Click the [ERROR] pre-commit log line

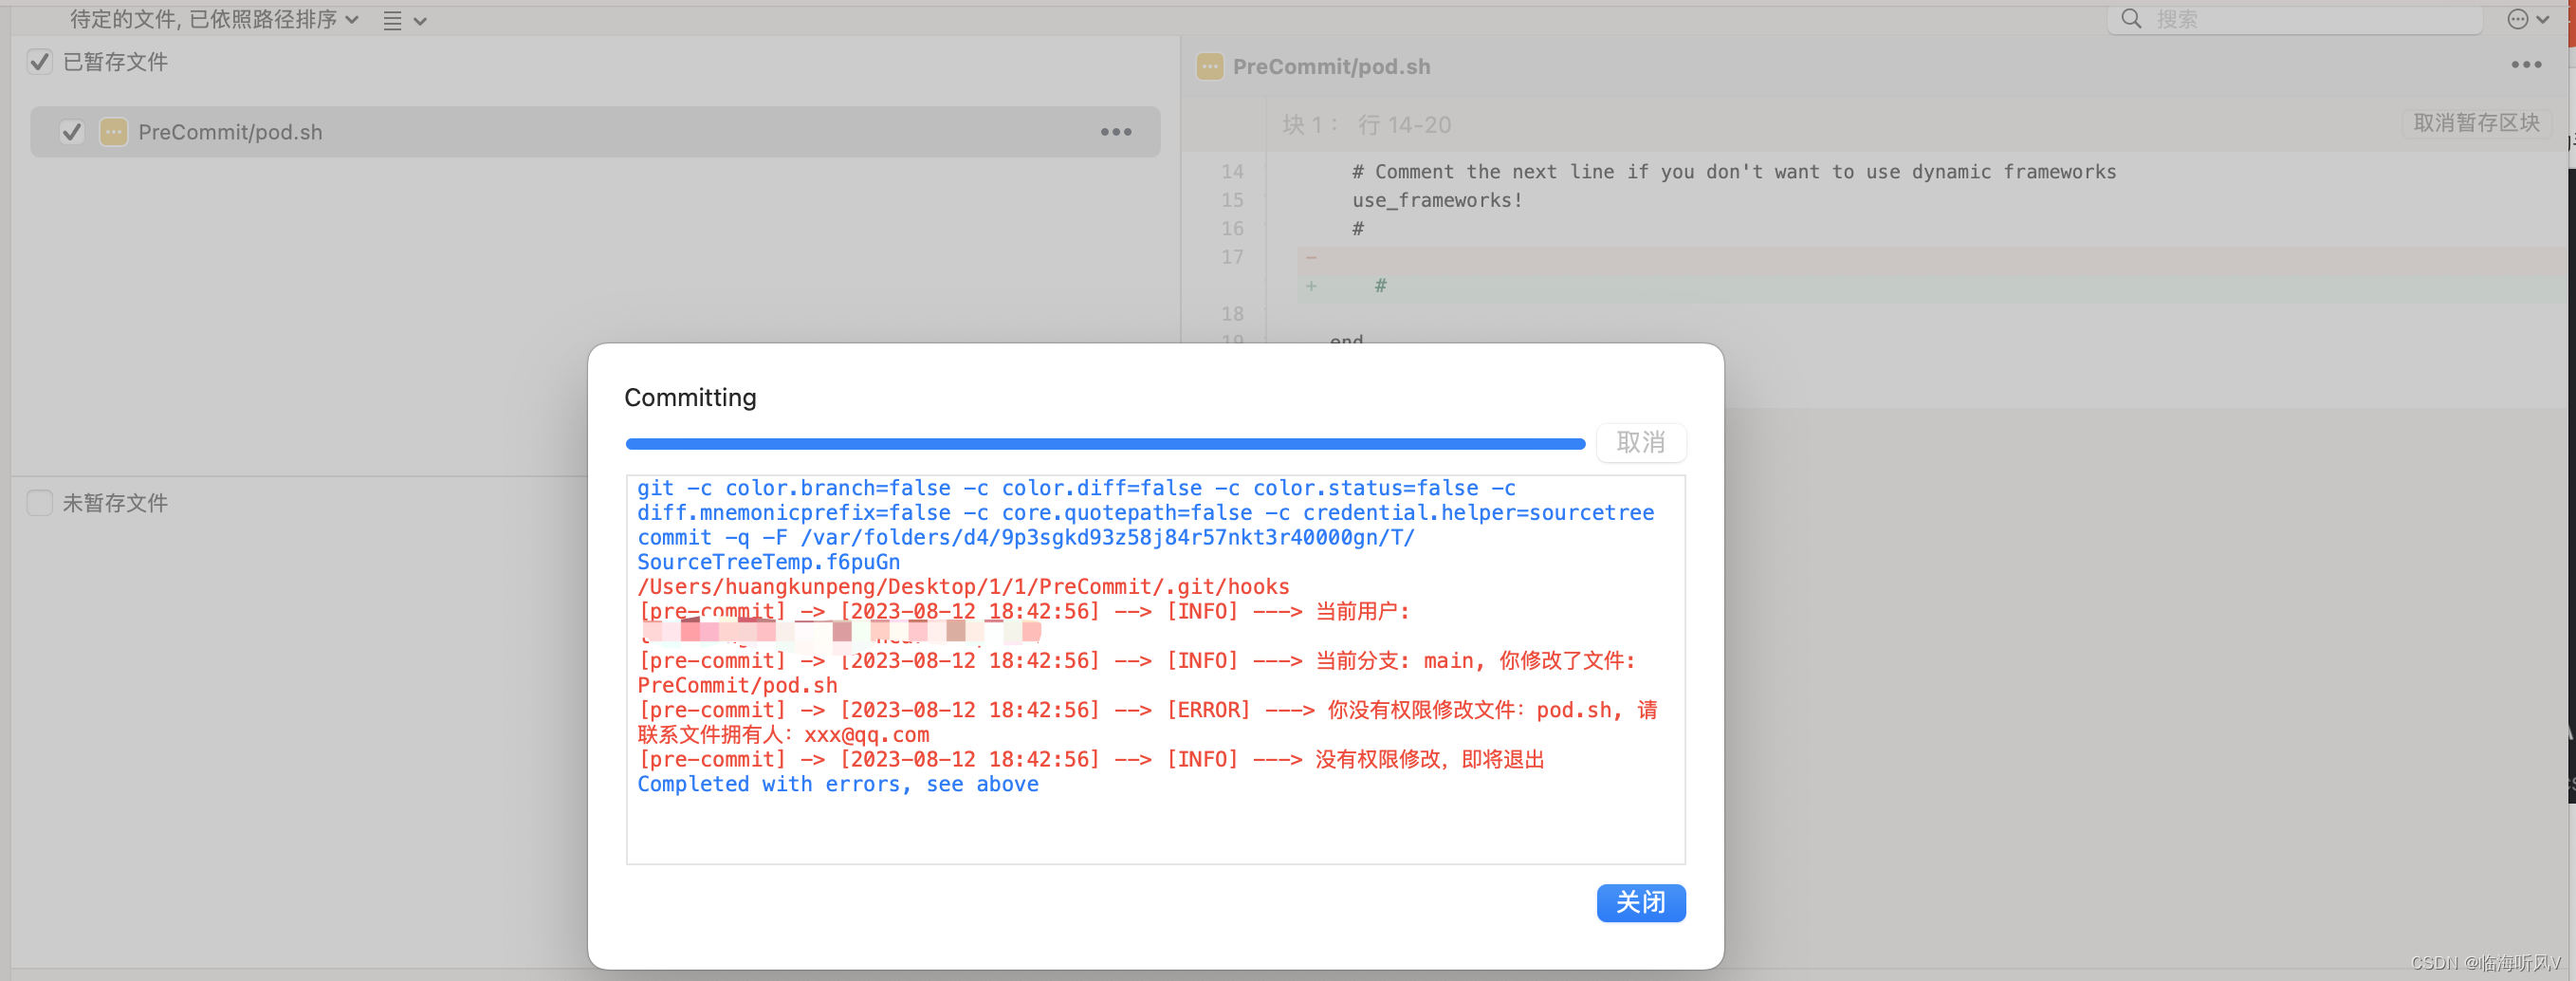click(1147, 722)
